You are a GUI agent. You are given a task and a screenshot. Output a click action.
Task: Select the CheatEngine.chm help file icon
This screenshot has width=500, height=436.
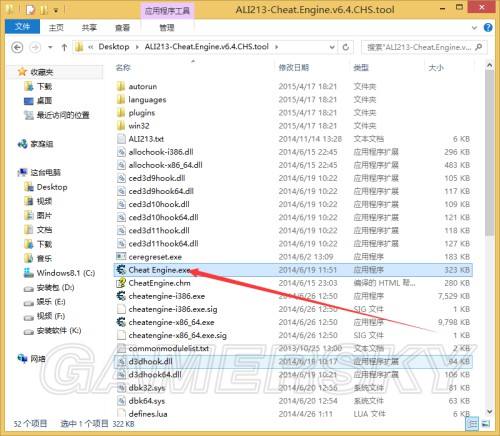tap(121, 283)
